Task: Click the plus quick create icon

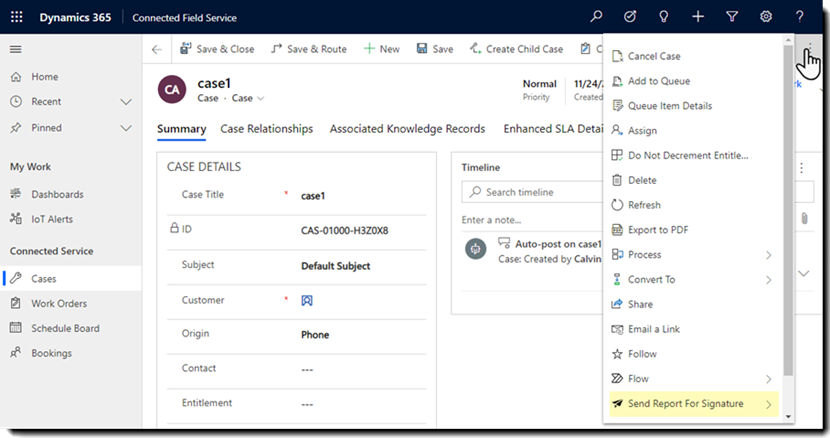Action: [x=698, y=16]
